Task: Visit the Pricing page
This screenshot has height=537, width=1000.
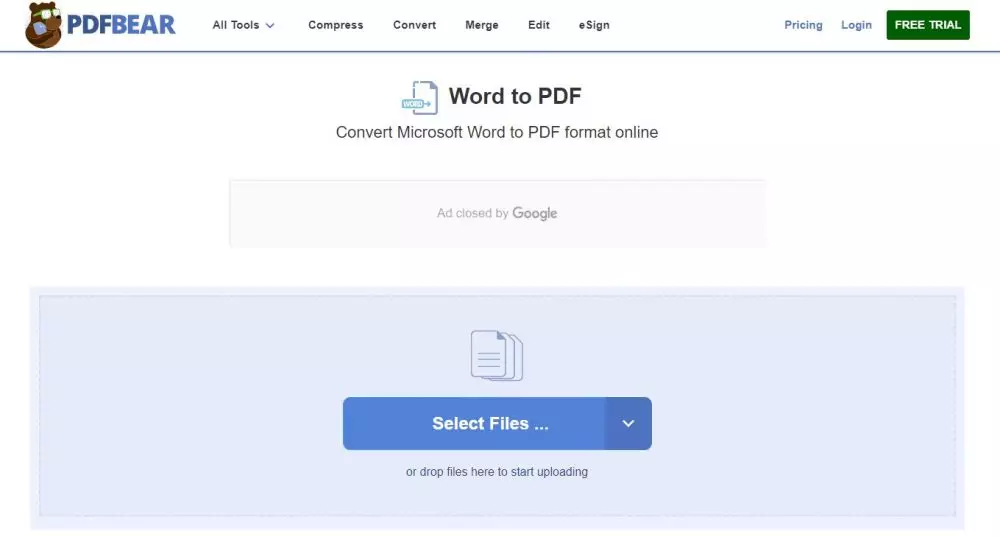Action: (x=803, y=25)
